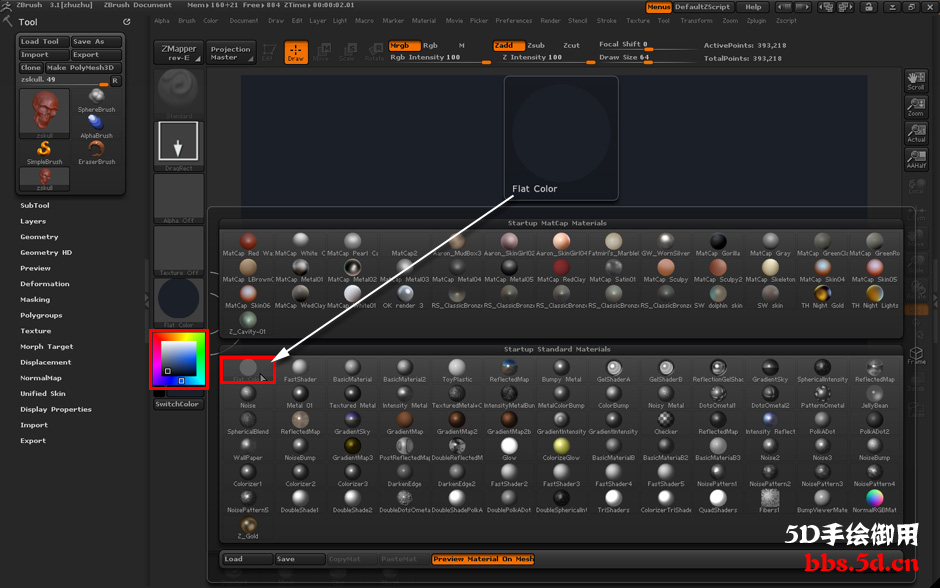
Task: Expand the Layers section
Action: point(33,221)
